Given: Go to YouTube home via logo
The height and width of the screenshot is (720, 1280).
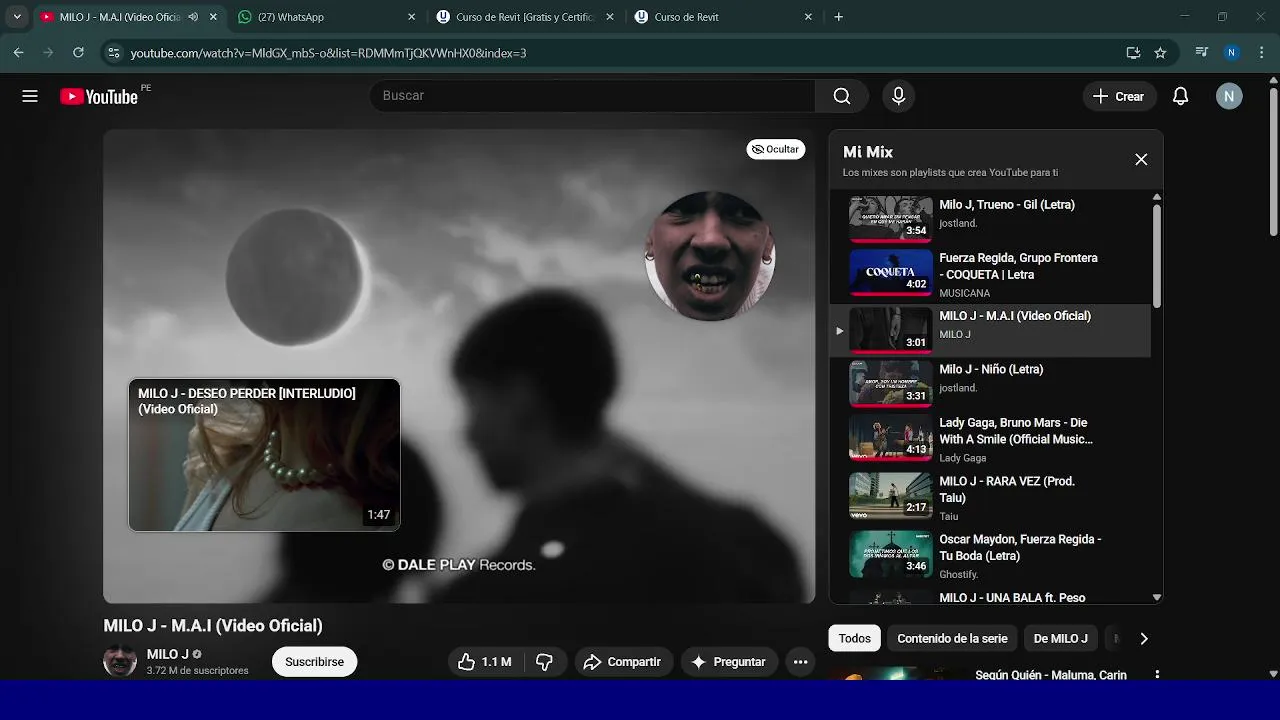Looking at the screenshot, I should coord(99,96).
